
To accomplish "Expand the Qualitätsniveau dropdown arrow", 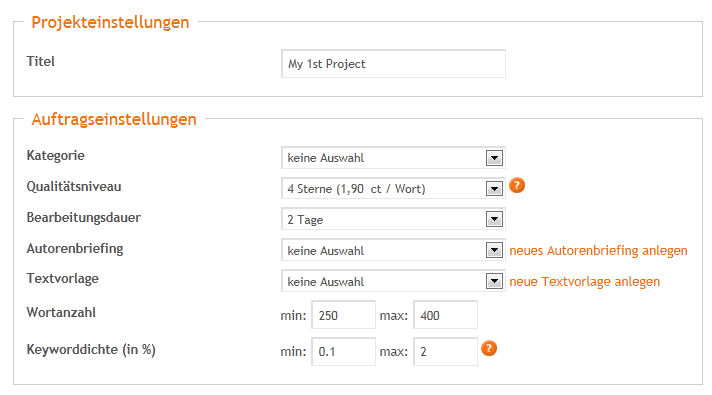I will point(494,188).
